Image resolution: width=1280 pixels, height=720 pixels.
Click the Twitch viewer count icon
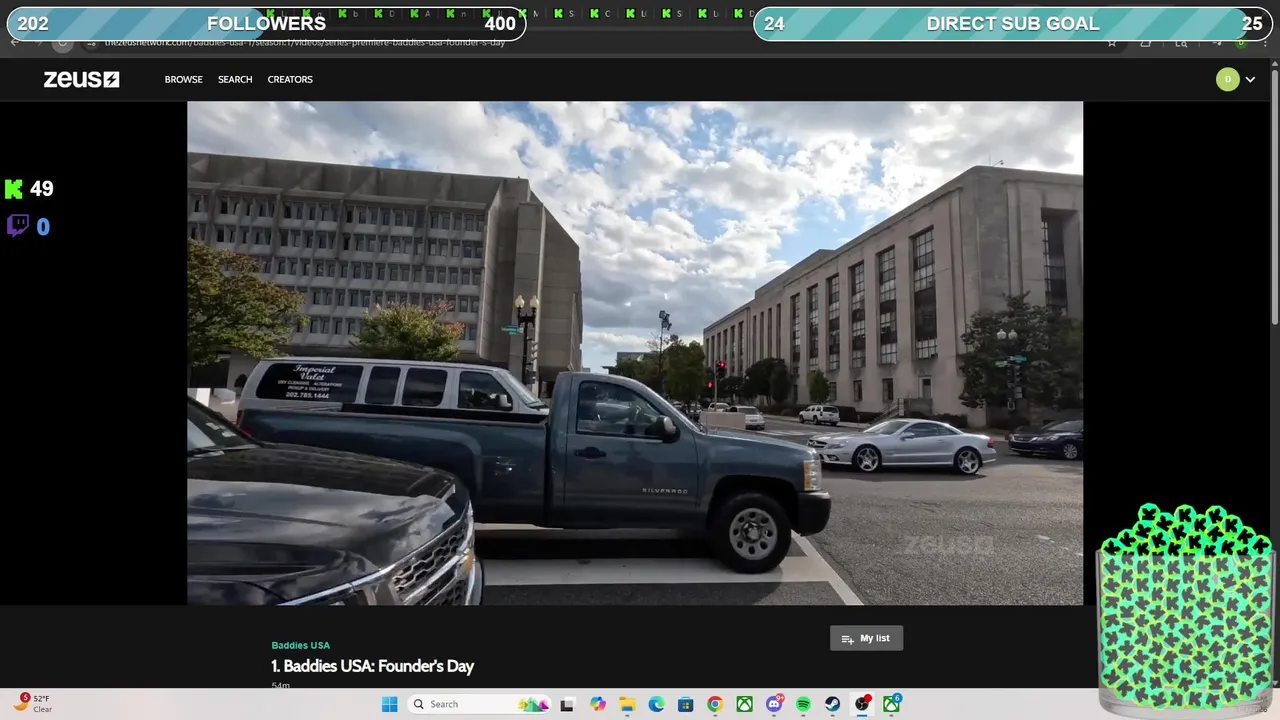tap(17, 226)
